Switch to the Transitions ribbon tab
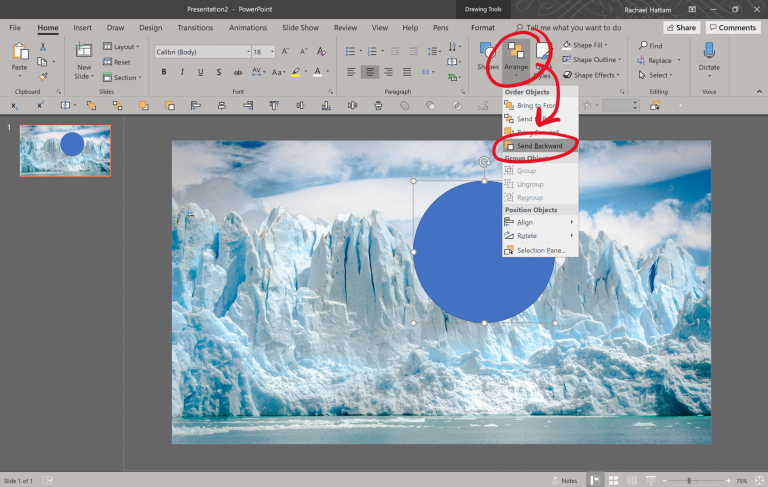Image resolution: width=768 pixels, height=487 pixels. (x=195, y=28)
